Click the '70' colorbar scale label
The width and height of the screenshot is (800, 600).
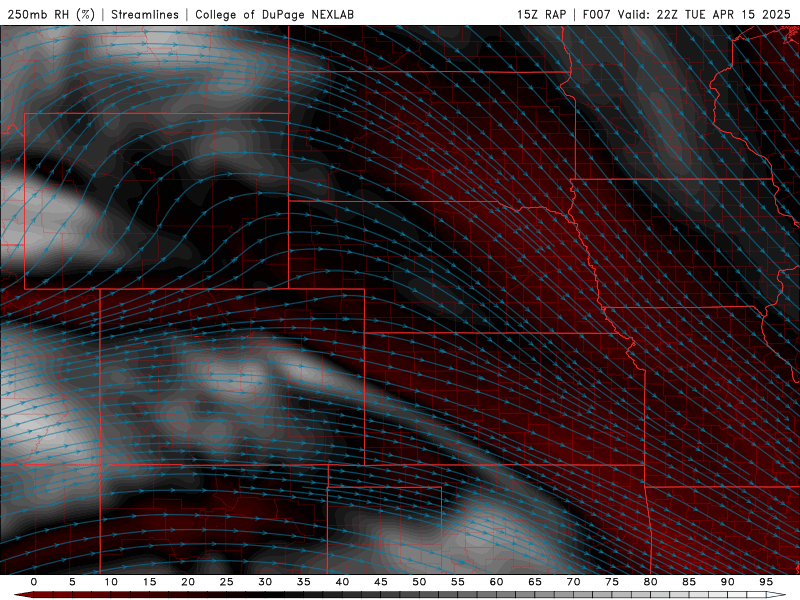(573, 582)
